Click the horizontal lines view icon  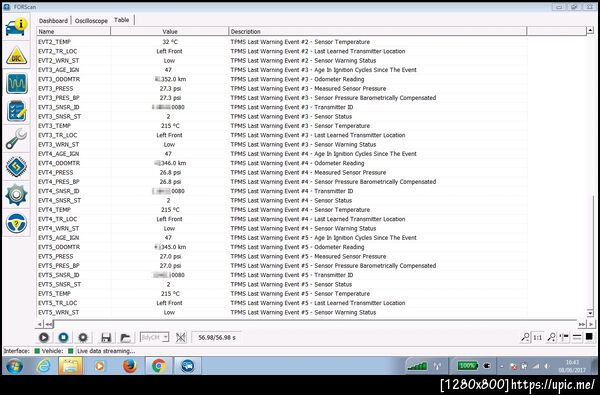(x=577, y=337)
